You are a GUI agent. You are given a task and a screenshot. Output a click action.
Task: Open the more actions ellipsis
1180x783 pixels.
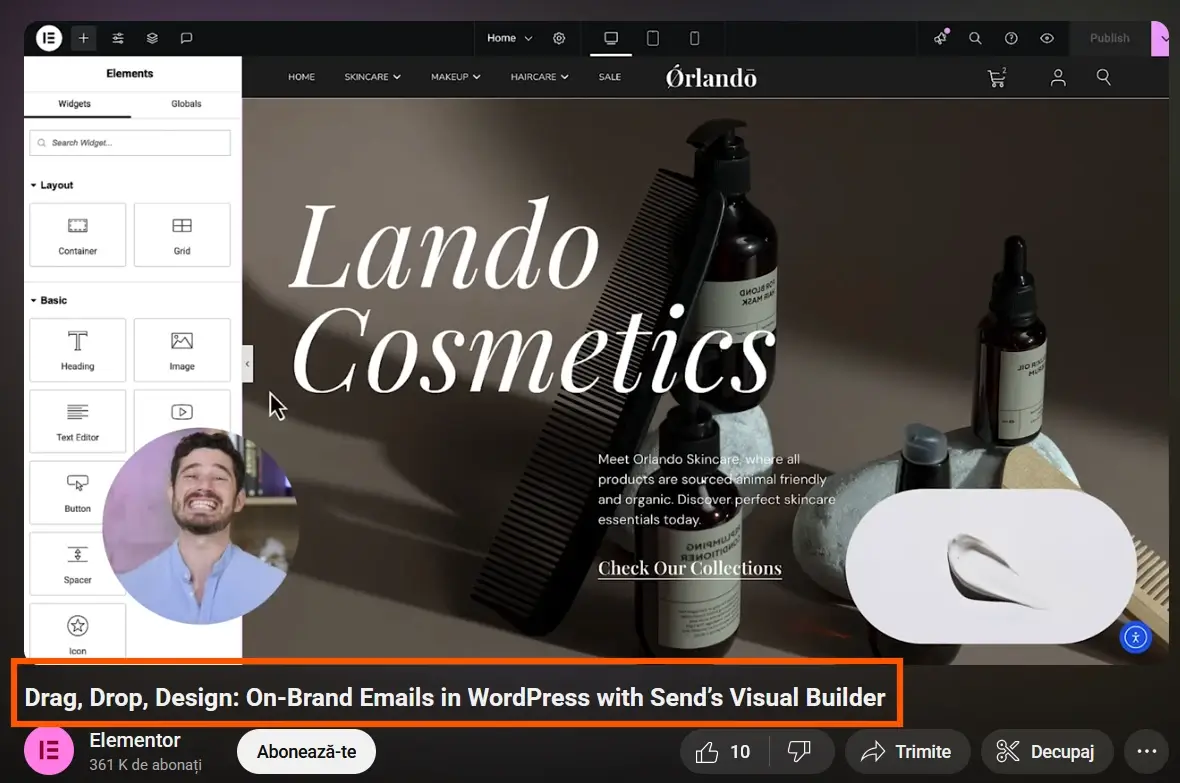[x=1147, y=751]
